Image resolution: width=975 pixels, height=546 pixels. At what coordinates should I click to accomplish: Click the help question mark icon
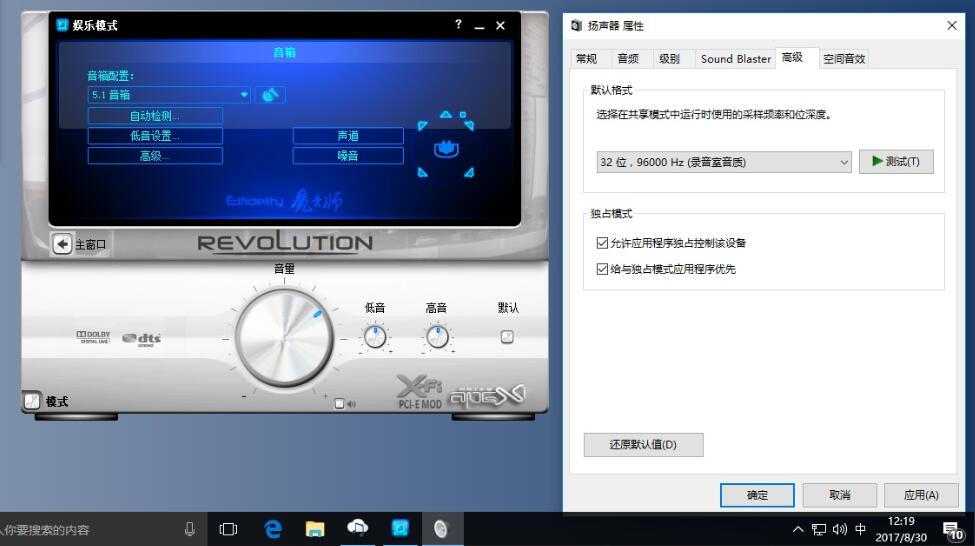click(x=459, y=25)
